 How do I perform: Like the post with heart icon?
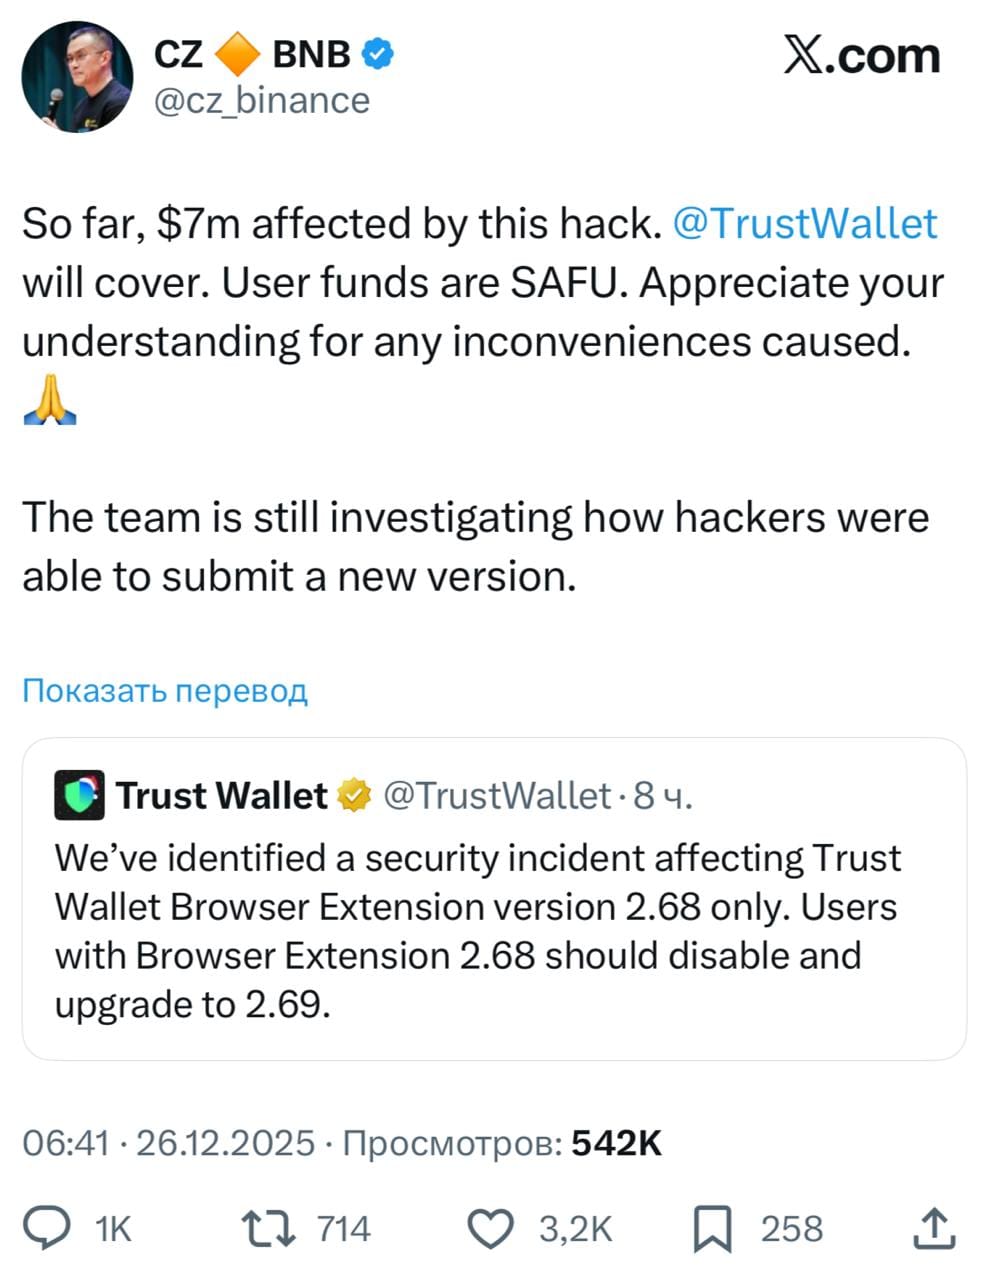(491, 1229)
